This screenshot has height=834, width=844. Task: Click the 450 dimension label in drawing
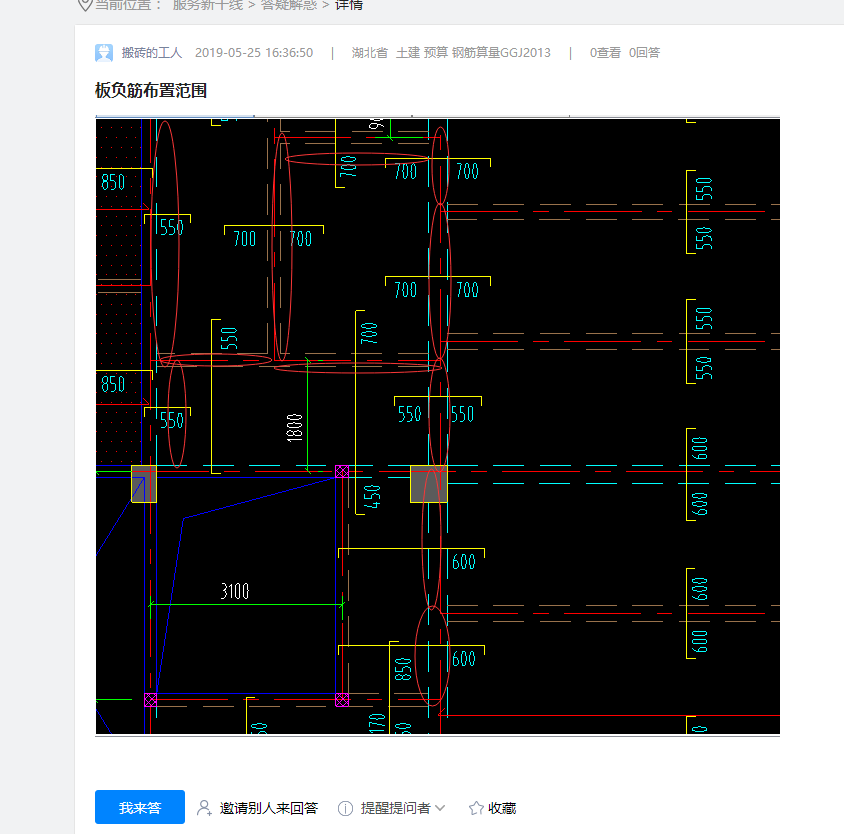372,496
